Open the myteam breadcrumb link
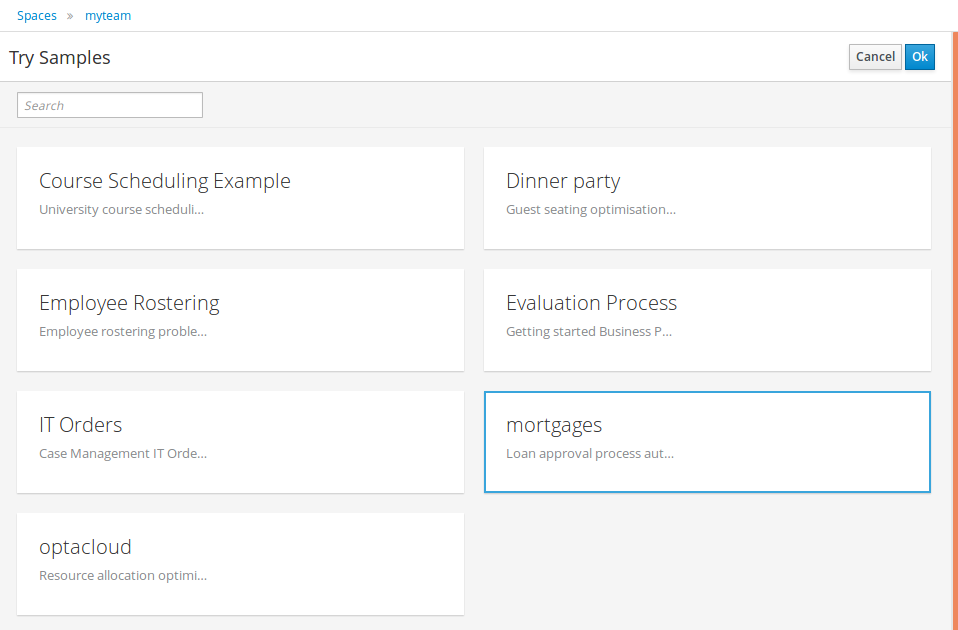This screenshot has height=630, width=958. (x=108, y=16)
